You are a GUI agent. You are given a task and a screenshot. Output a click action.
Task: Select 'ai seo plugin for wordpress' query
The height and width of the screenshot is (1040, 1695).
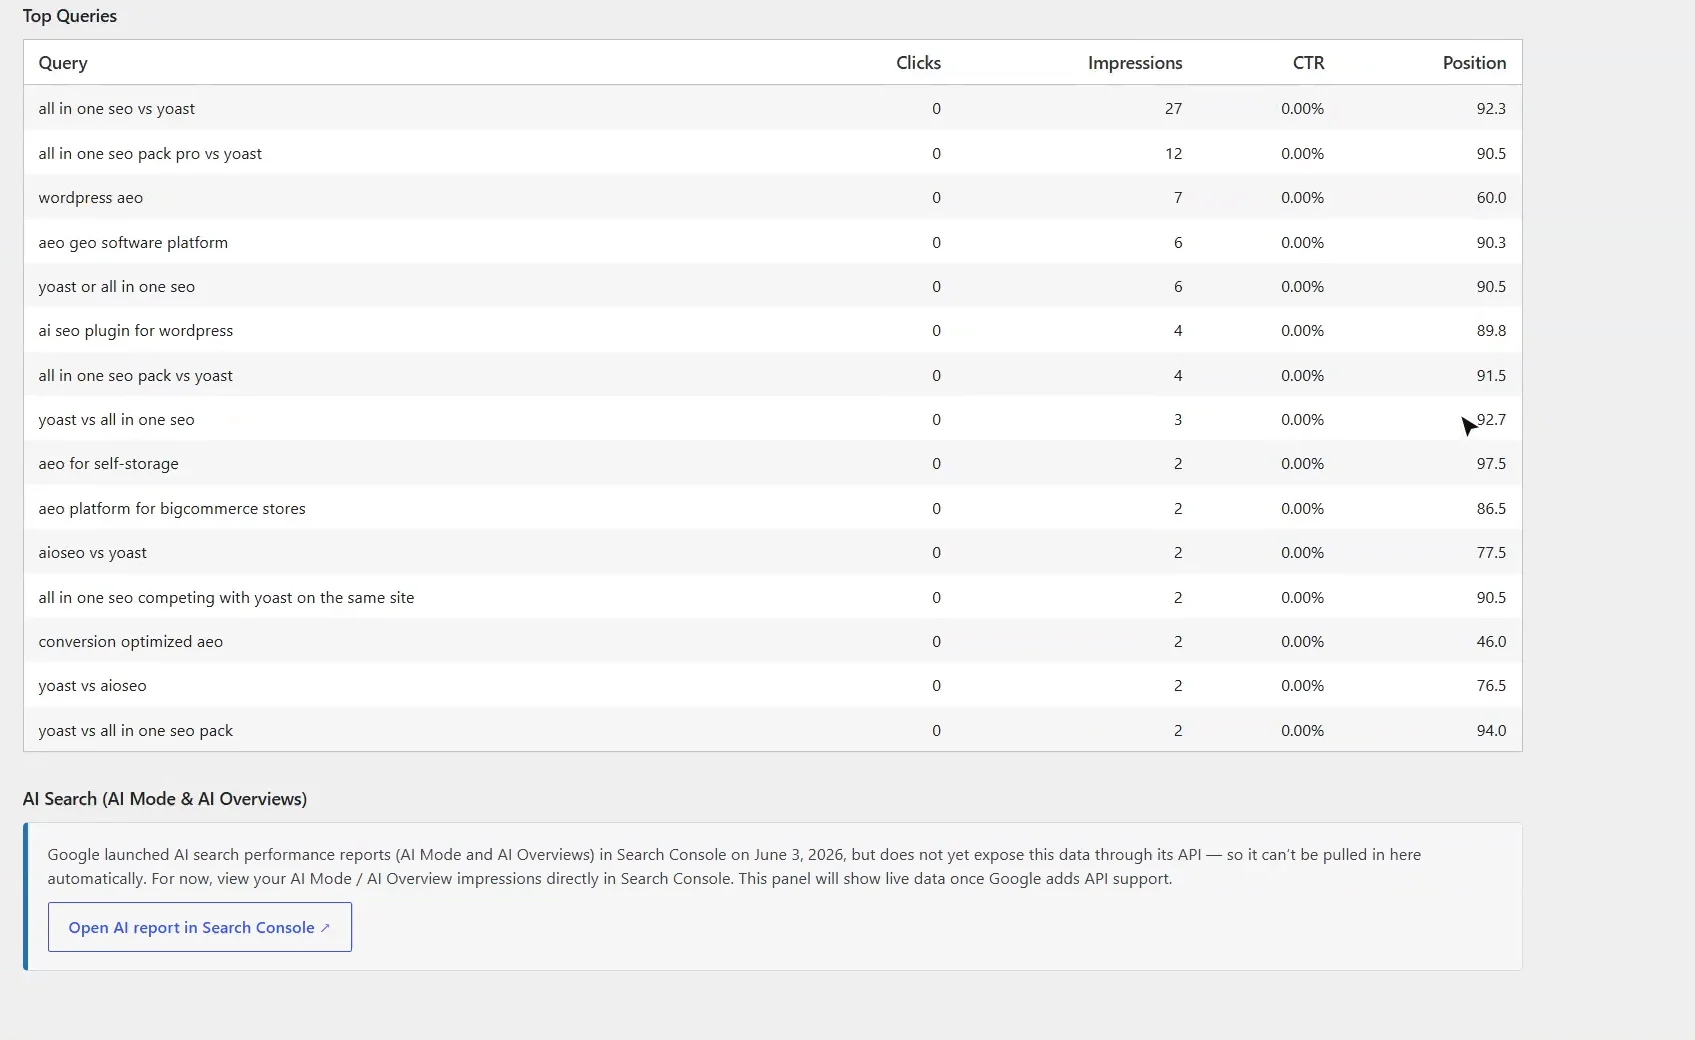coord(136,331)
